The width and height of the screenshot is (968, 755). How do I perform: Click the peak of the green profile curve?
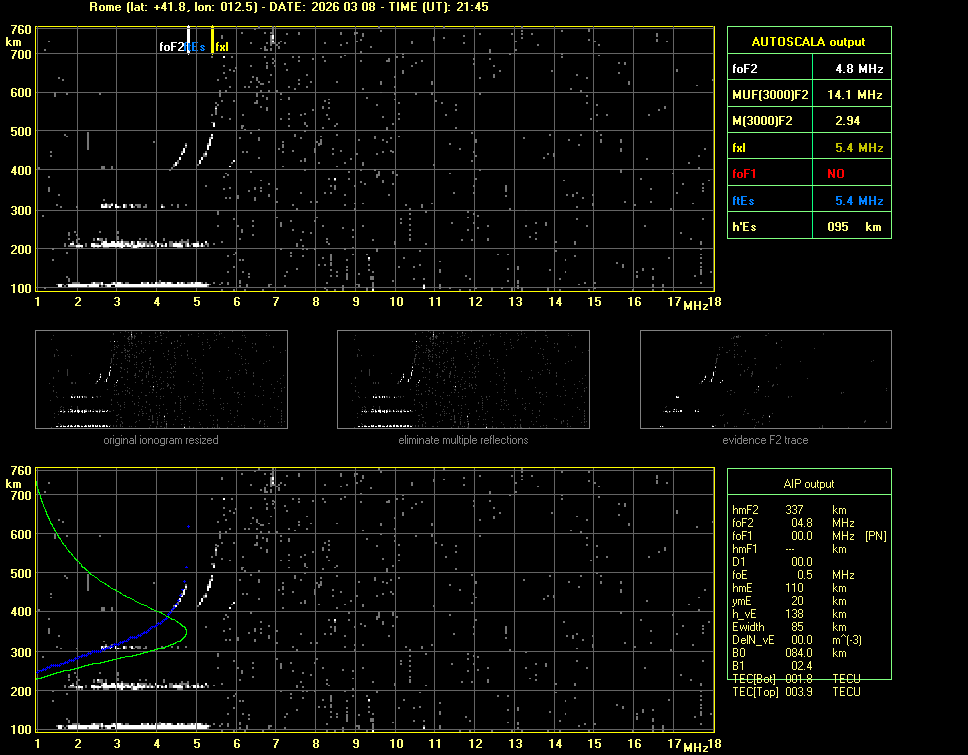(x=187, y=632)
